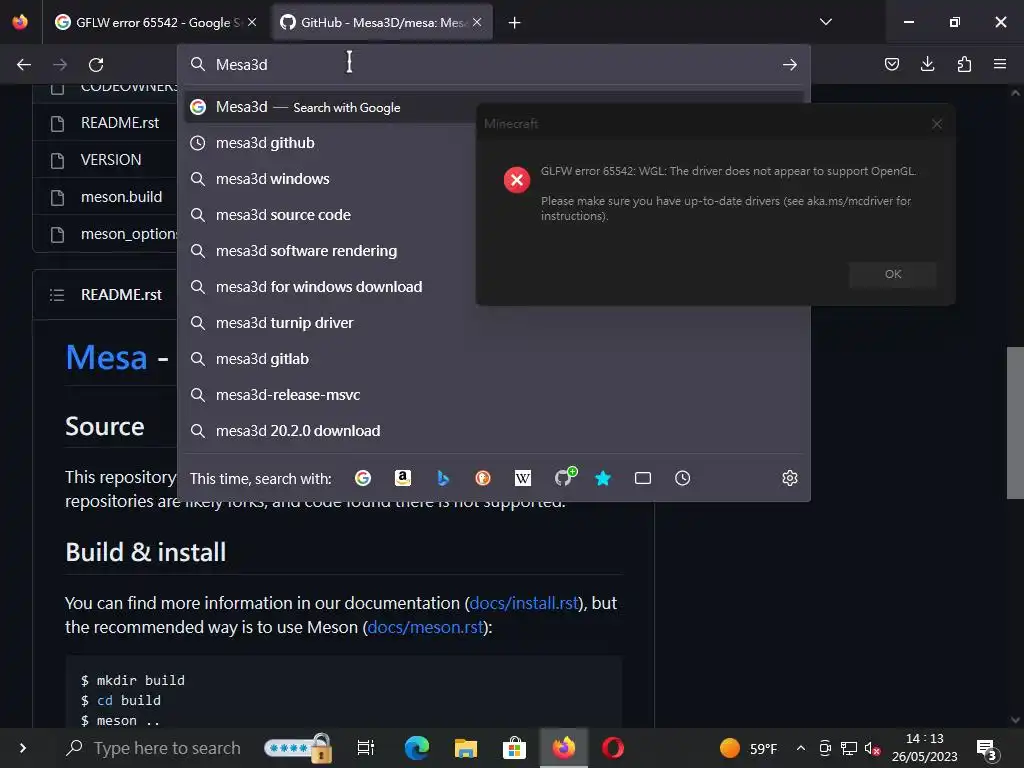The height and width of the screenshot is (768, 1024).
Task: Select 'mesa3d gitlab' suggestion
Action: point(493,359)
